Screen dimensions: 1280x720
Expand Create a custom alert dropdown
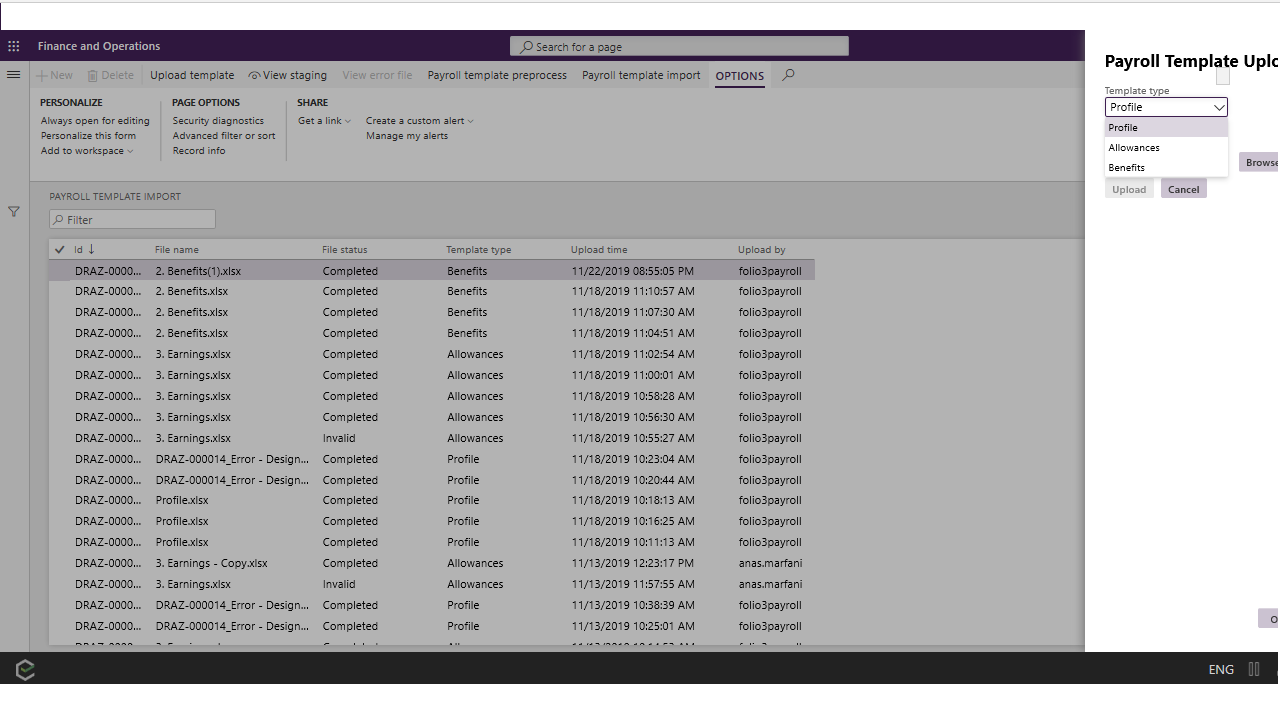[x=420, y=121]
